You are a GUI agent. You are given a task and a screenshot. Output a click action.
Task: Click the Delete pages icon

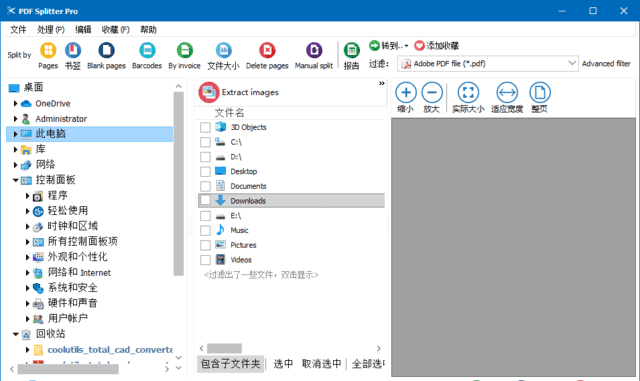point(267,51)
